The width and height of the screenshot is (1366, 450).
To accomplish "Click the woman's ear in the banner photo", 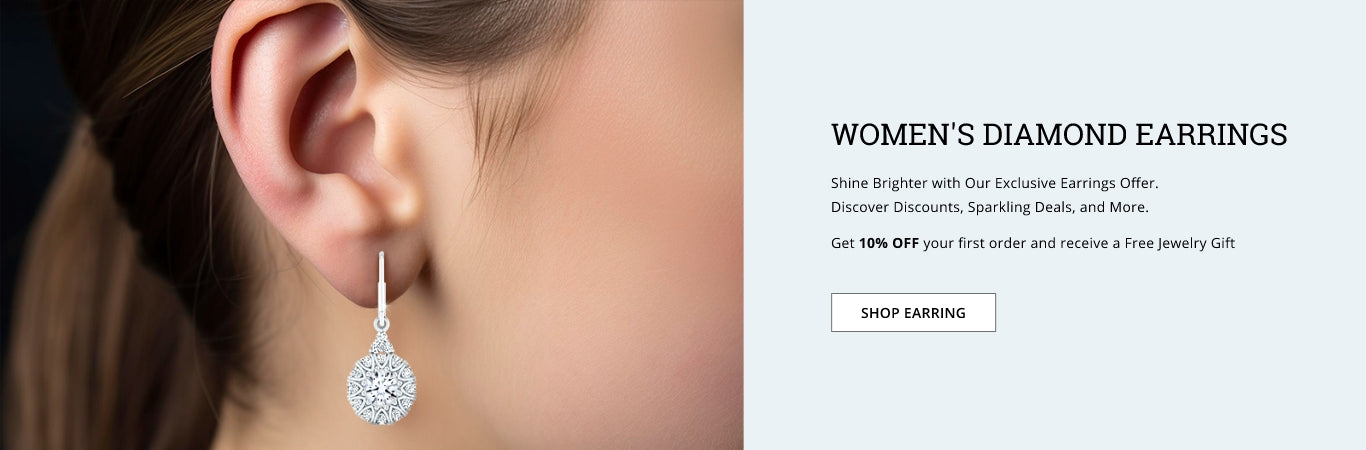I will coord(320,150).
